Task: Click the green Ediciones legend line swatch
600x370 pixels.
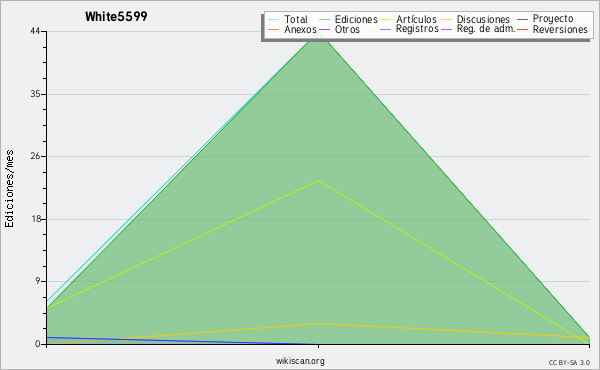Action: [324, 20]
